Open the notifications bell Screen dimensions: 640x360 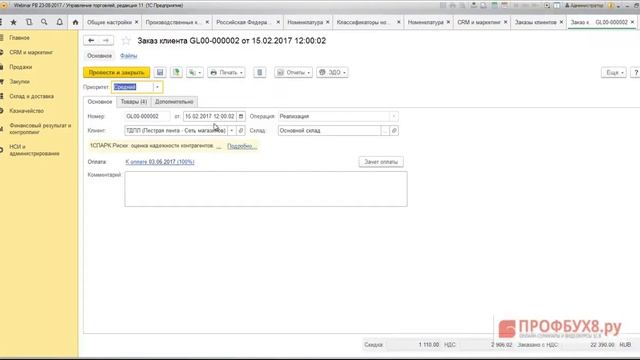click(60, 22)
